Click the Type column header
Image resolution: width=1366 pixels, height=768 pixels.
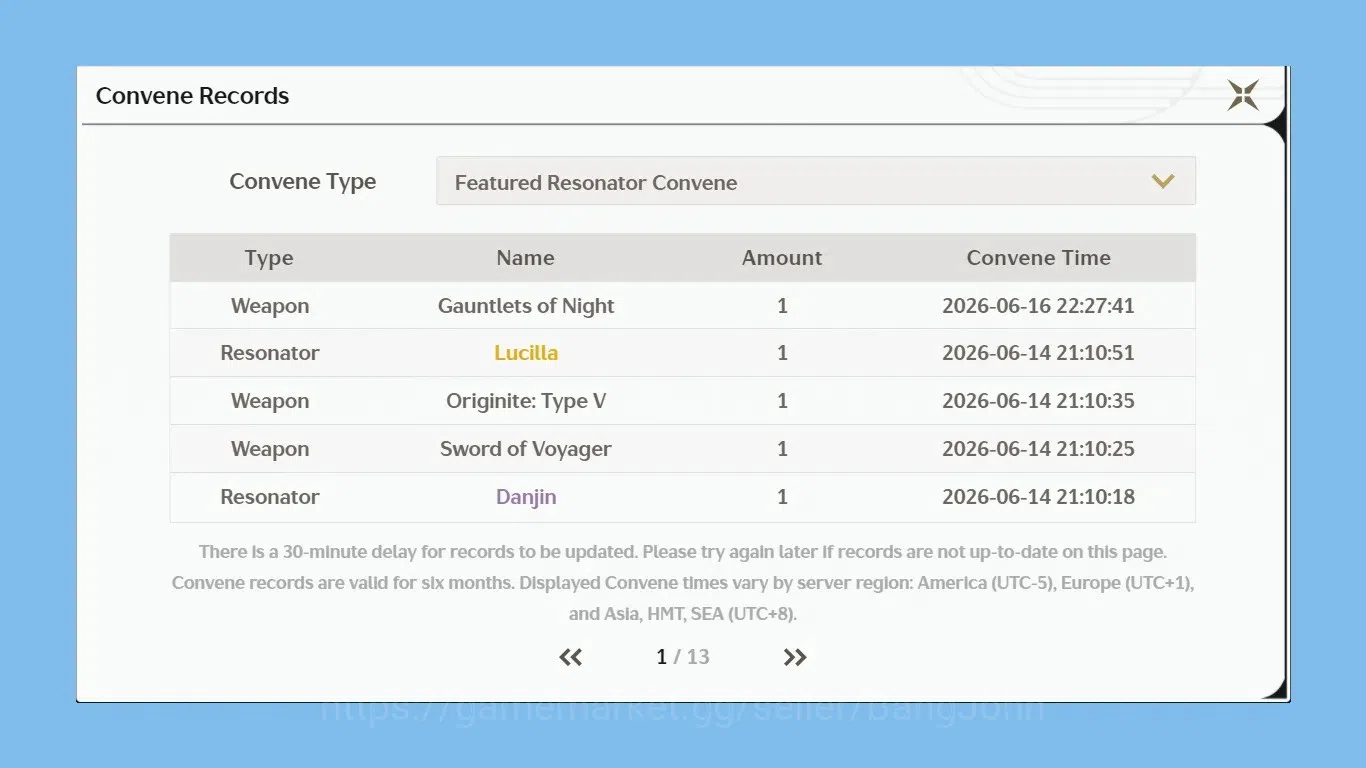coord(269,258)
